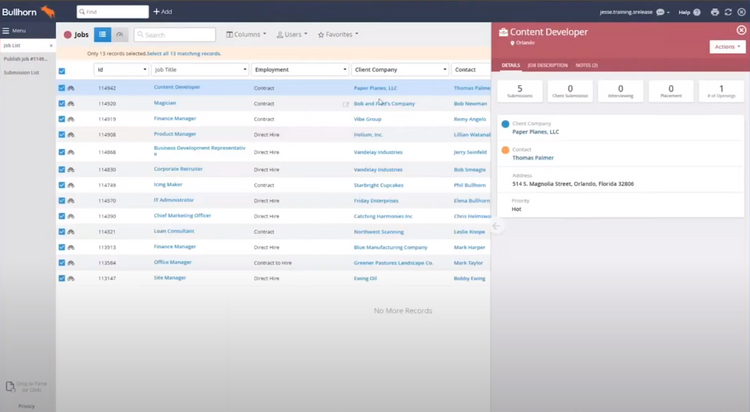Open the Help question mark icon
The height and width of the screenshot is (412, 750).
pyautogui.click(x=697, y=12)
